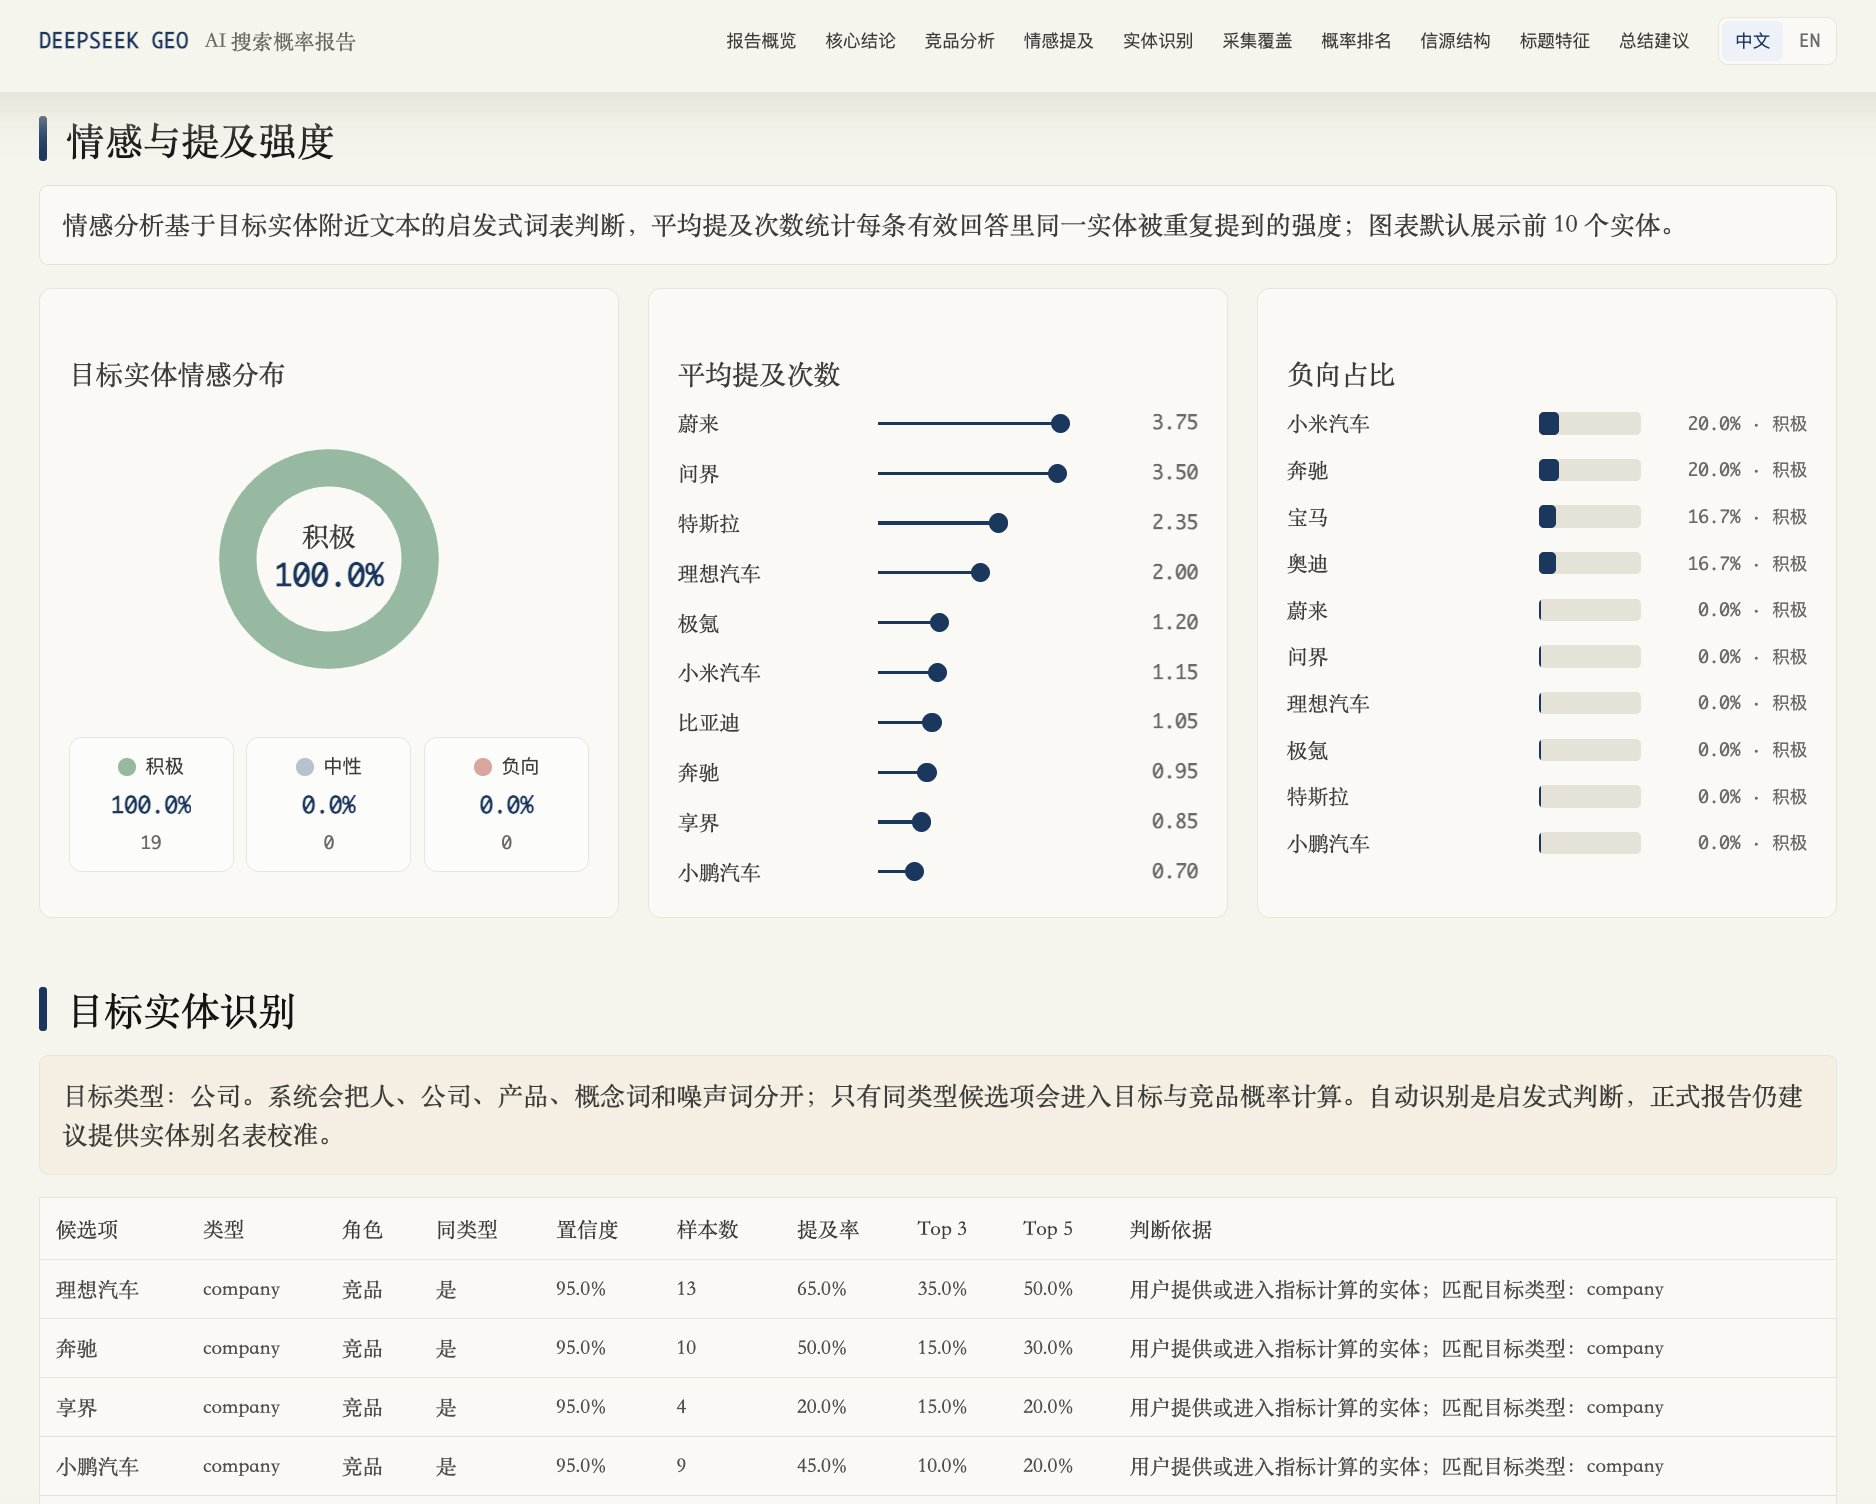Click the 信源结构 nav link
The height and width of the screenshot is (1504, 1876).
[x=1455, y=41]
